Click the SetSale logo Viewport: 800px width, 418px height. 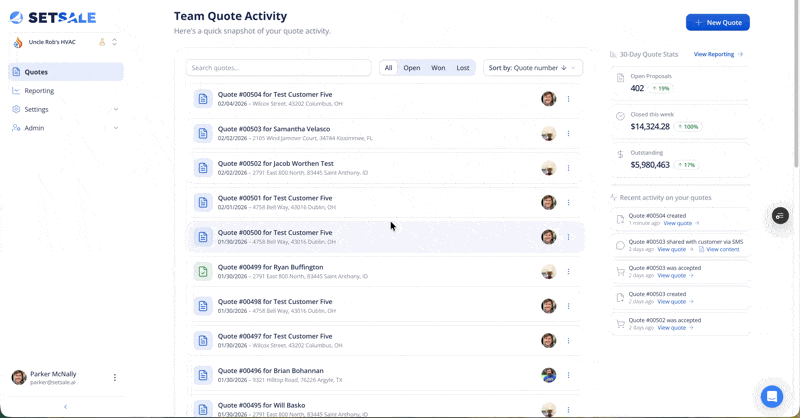click(53, 17)
